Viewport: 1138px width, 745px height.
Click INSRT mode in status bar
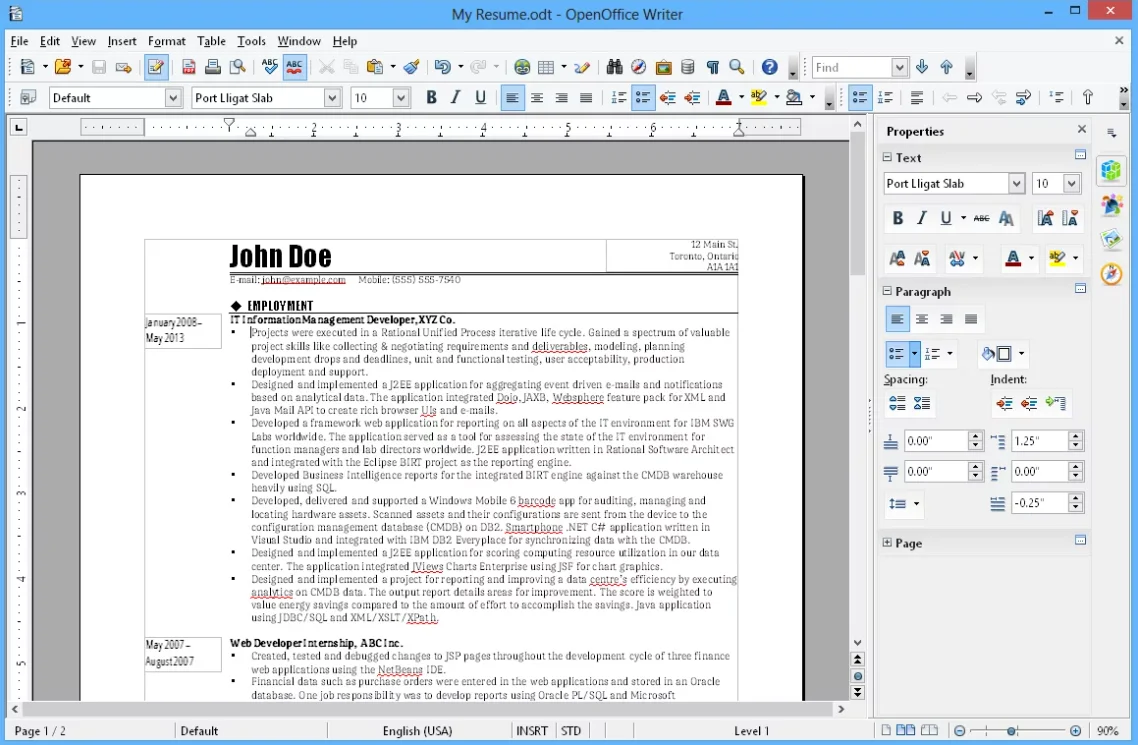(x=531, y=731)
